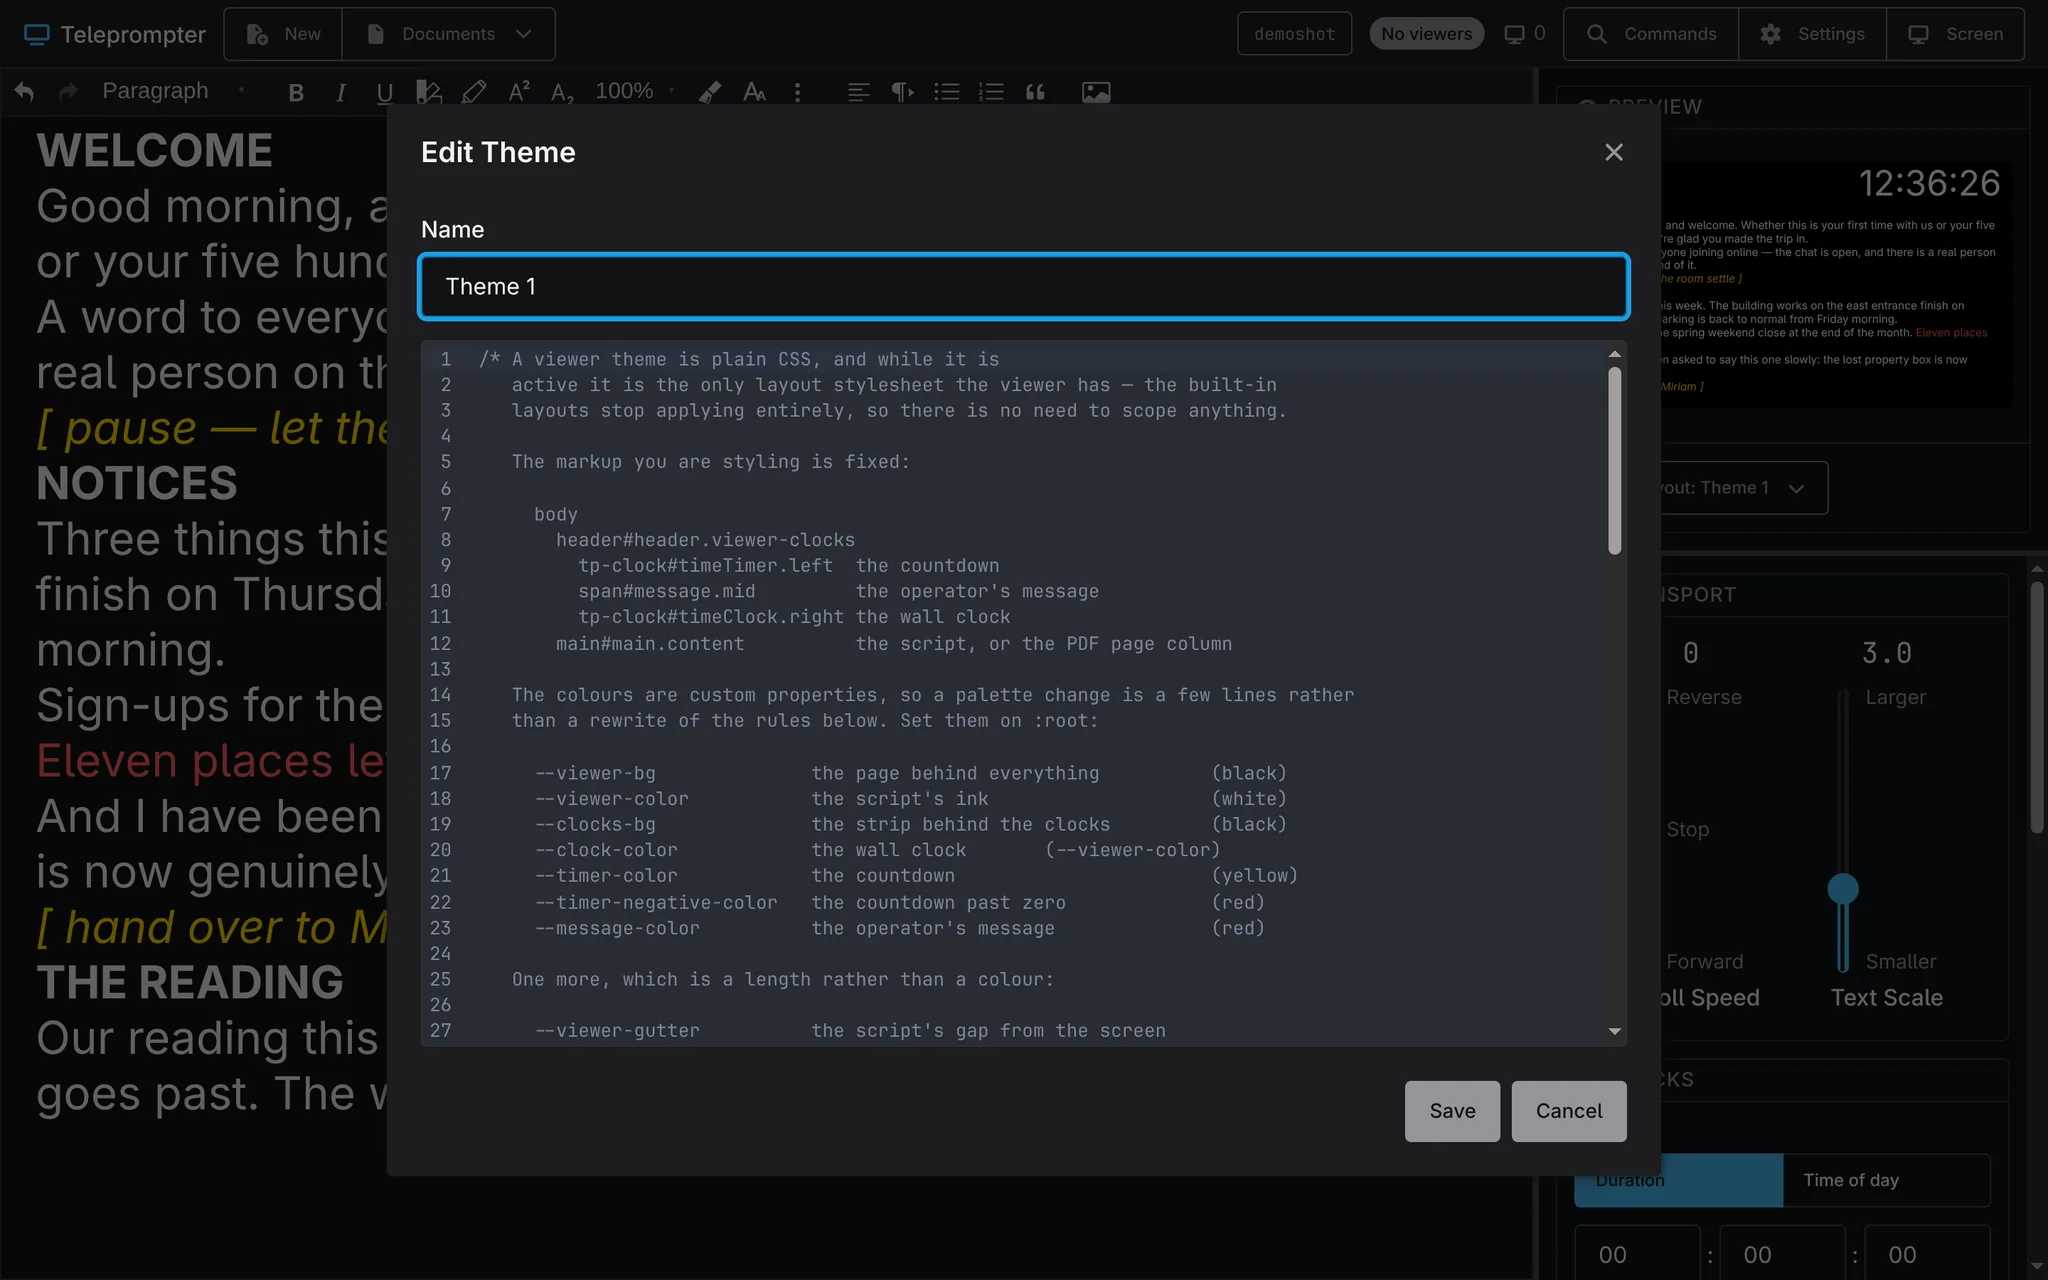Save the theme
Image resolution: width=2048 pixels, height=1280 pixels.
coord(1452,1111)
